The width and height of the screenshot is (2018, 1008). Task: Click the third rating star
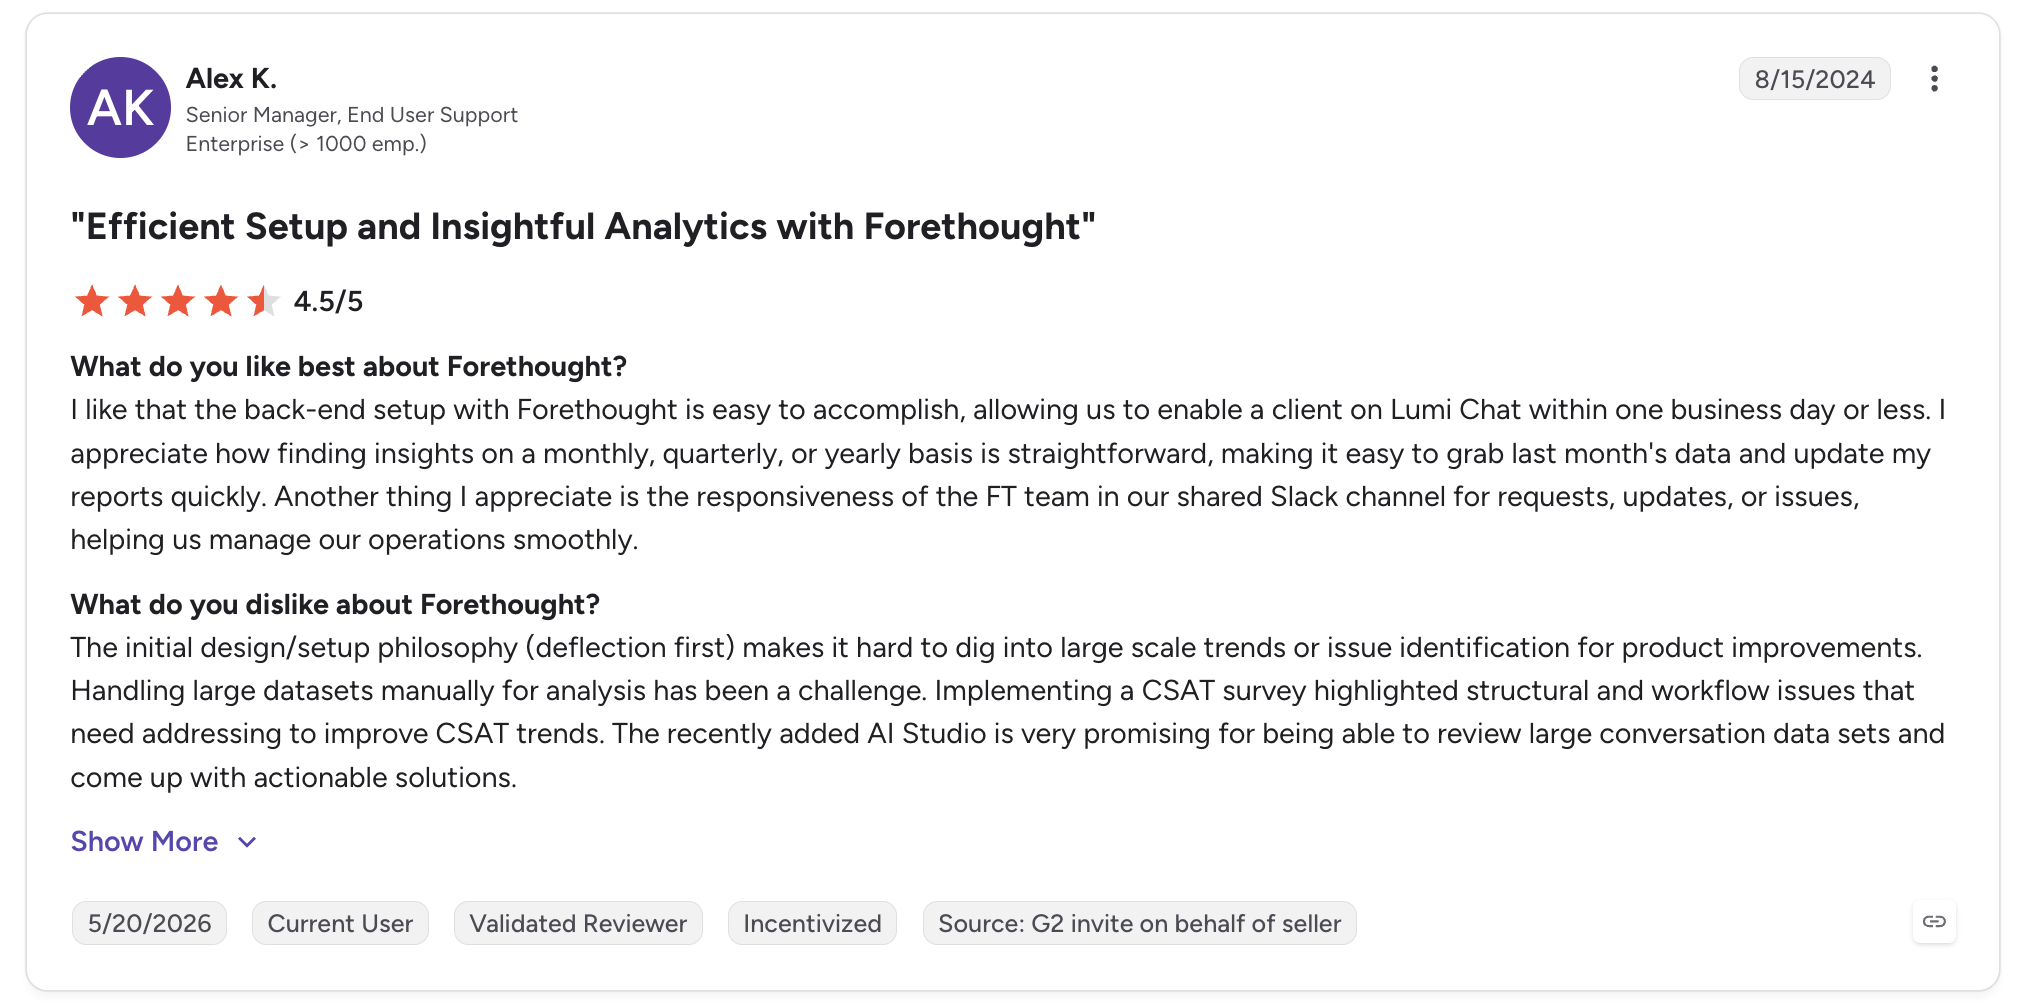tap(178, 301)
